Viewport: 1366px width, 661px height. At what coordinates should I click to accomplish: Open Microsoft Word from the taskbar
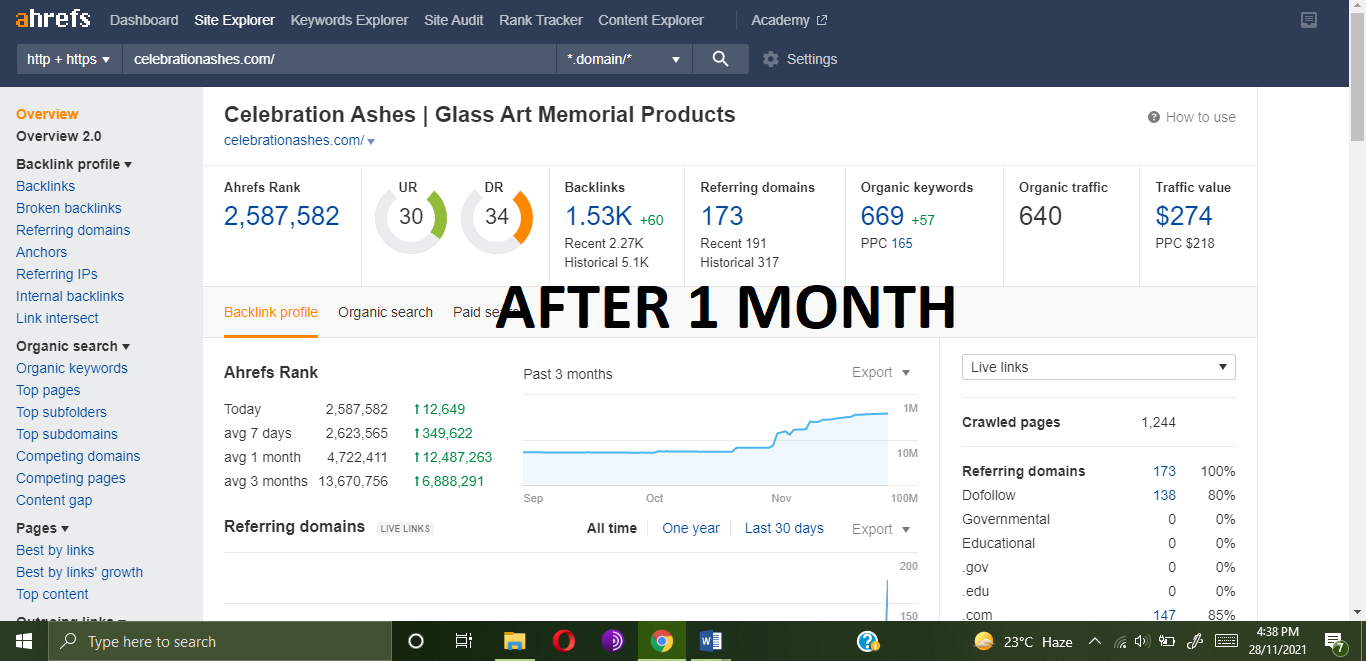coord(711,640)
